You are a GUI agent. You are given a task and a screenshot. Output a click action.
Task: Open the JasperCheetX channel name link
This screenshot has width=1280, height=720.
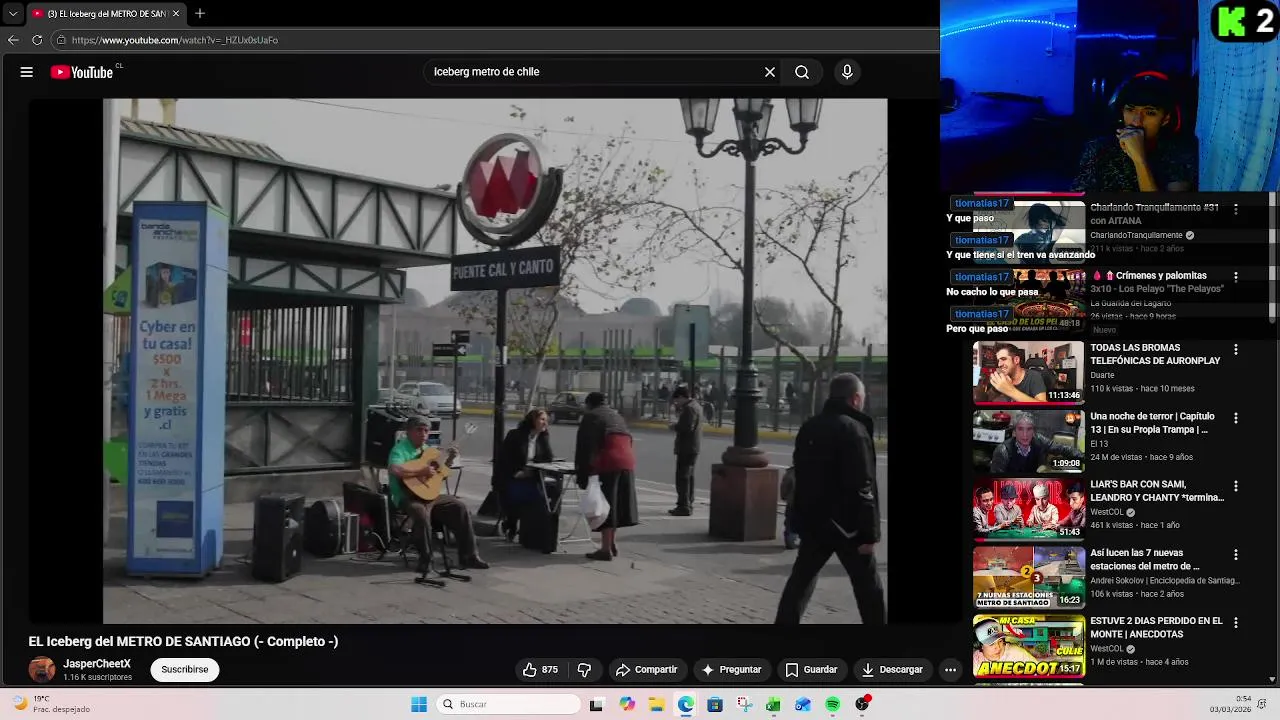point(97,664)
